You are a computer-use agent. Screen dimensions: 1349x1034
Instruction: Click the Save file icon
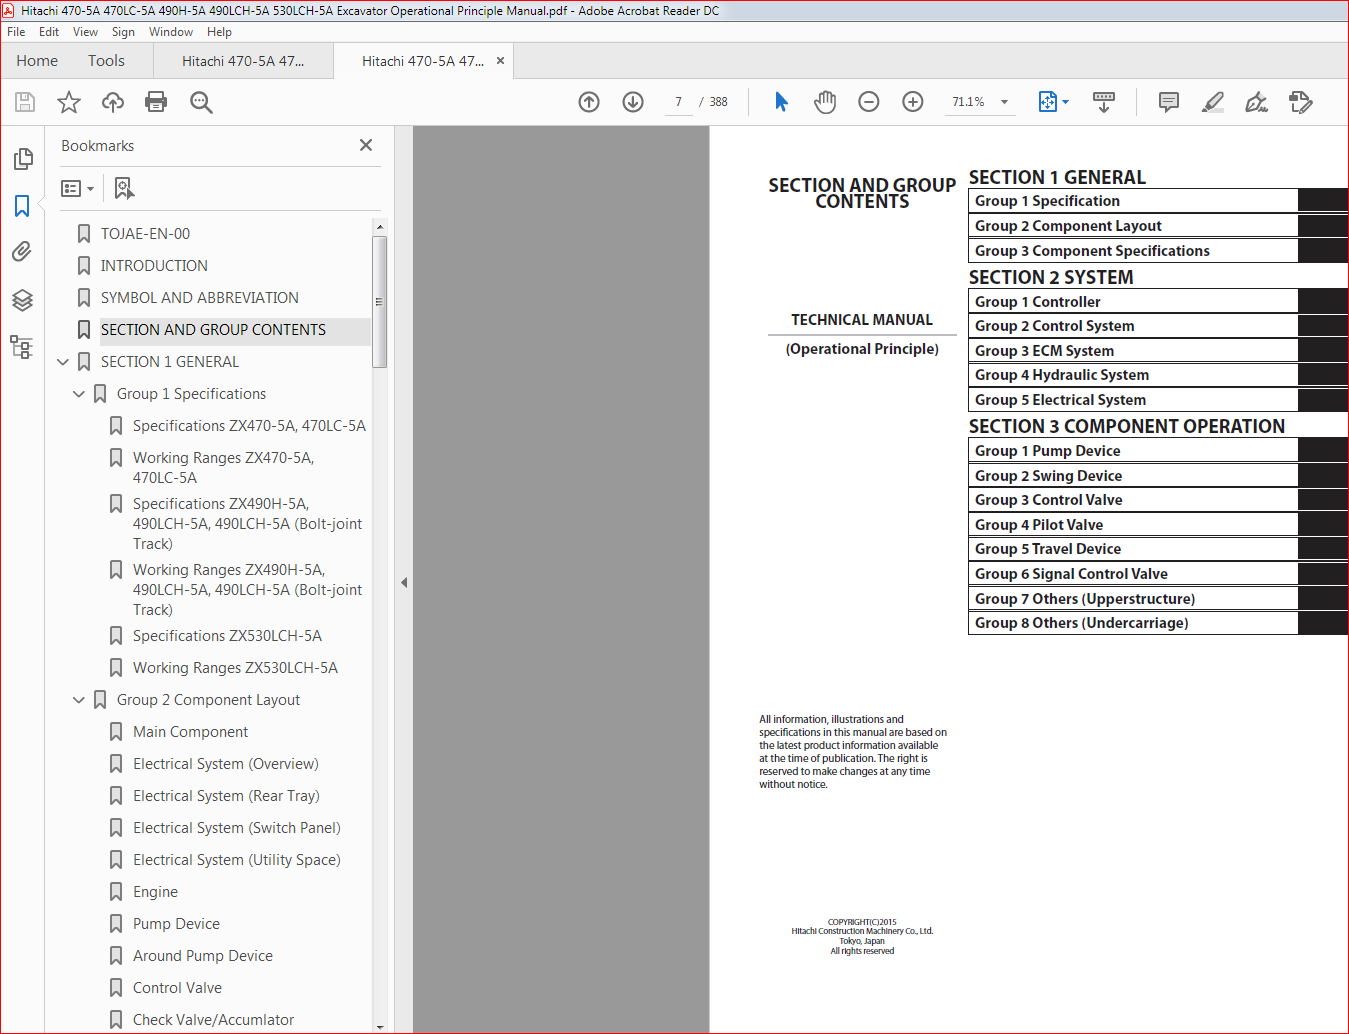(25, 102)
